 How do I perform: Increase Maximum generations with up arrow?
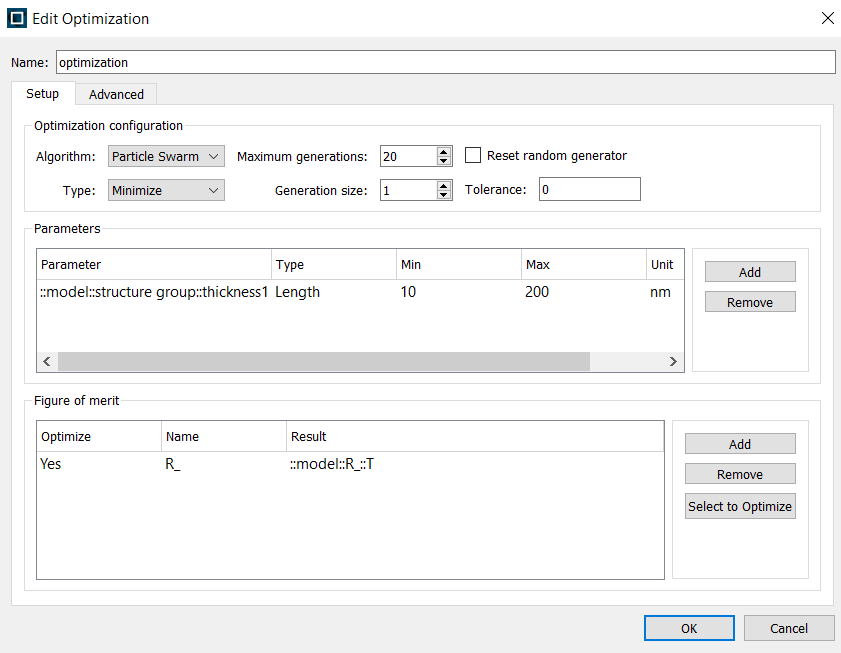coord(445,152)
